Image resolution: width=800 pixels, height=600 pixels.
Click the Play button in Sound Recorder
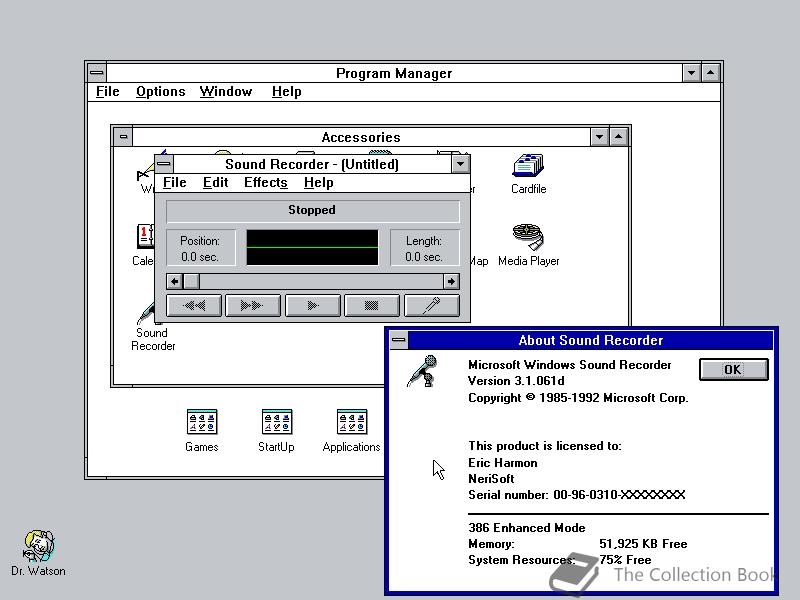[x=313, y=306]
